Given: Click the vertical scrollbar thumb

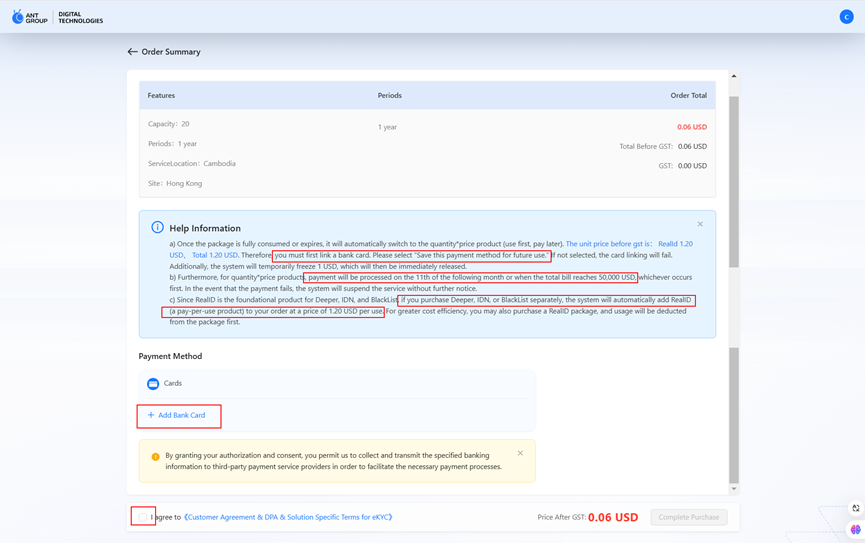Looking at the screenshot, I should pos(734,180).
